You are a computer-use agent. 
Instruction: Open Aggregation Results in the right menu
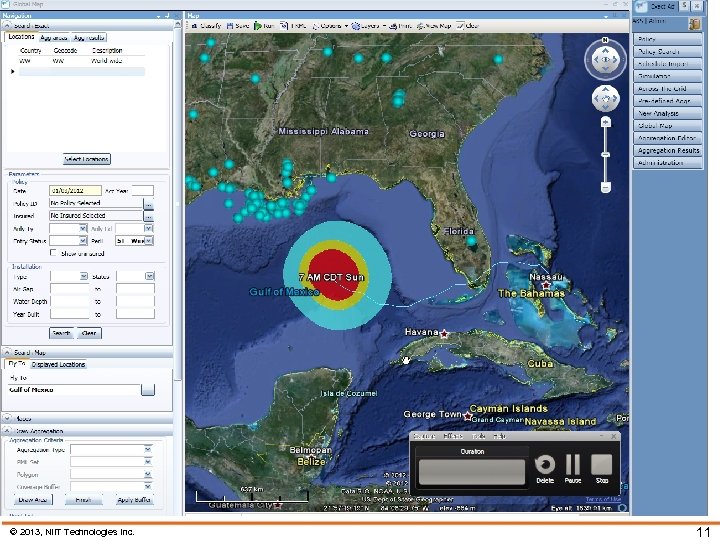pyautogui.click(x=668, y=150)
